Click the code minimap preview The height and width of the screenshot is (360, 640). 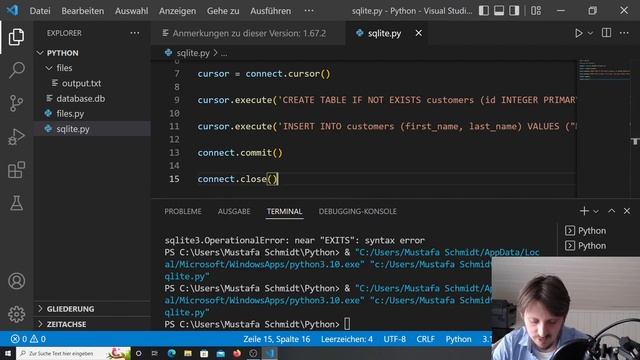pyautogui.click(x=604, y=69)
